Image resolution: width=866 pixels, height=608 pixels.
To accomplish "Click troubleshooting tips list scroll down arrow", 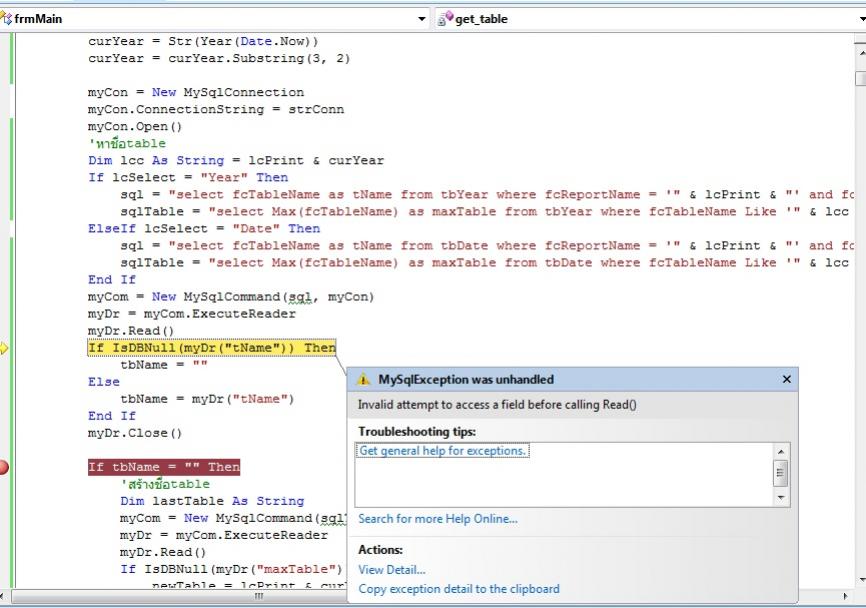I will (781, 498).
